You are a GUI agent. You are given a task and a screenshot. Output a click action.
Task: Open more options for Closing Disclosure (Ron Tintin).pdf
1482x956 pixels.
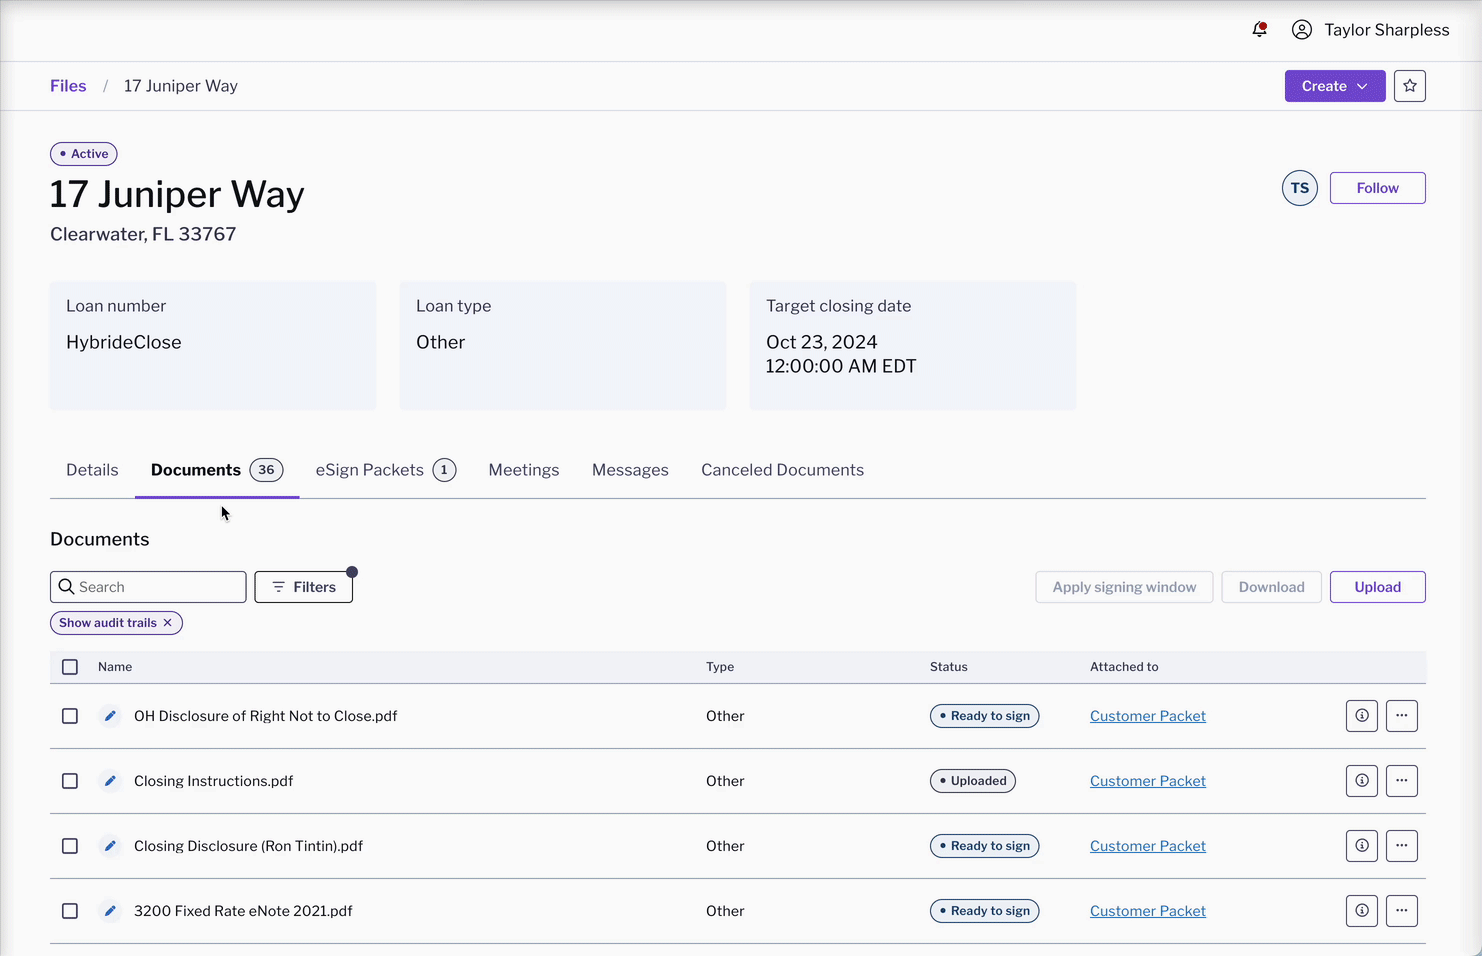pyautogui.click(x=1402, y=846)
